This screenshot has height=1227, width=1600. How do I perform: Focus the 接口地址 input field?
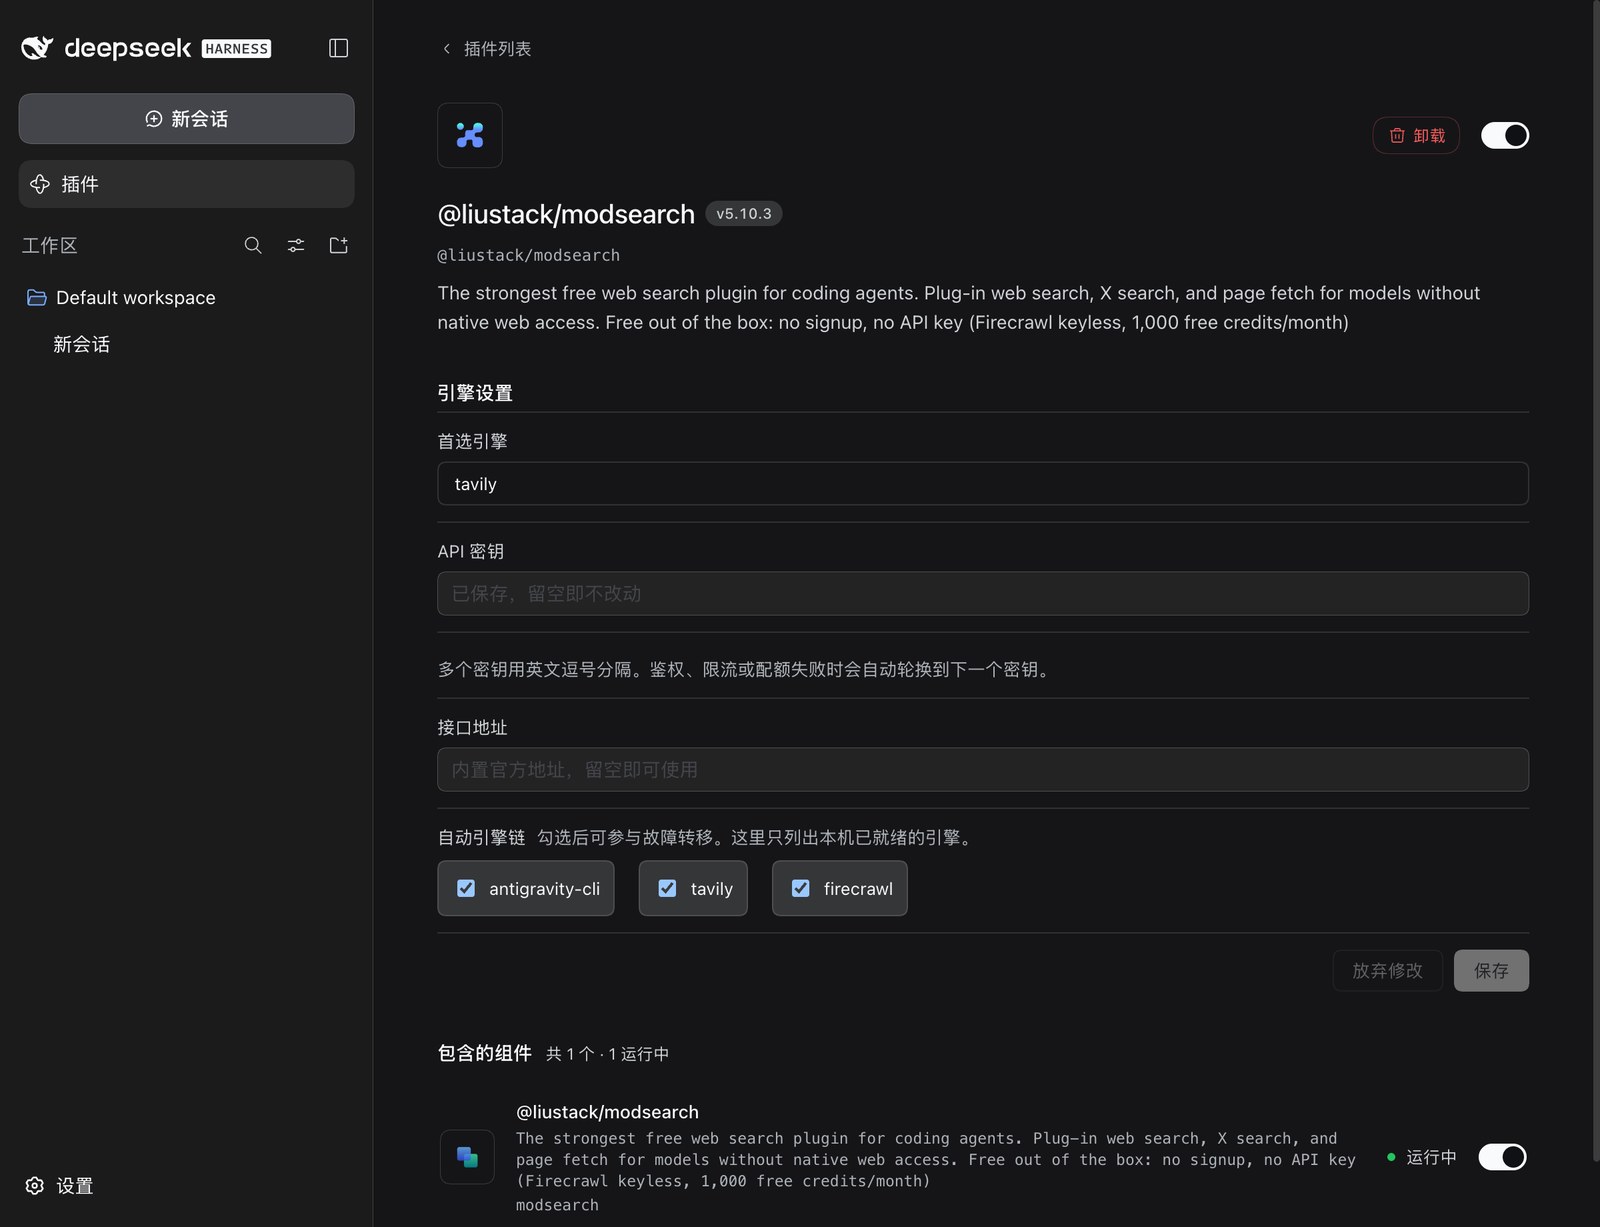click(x=983, y=770)
